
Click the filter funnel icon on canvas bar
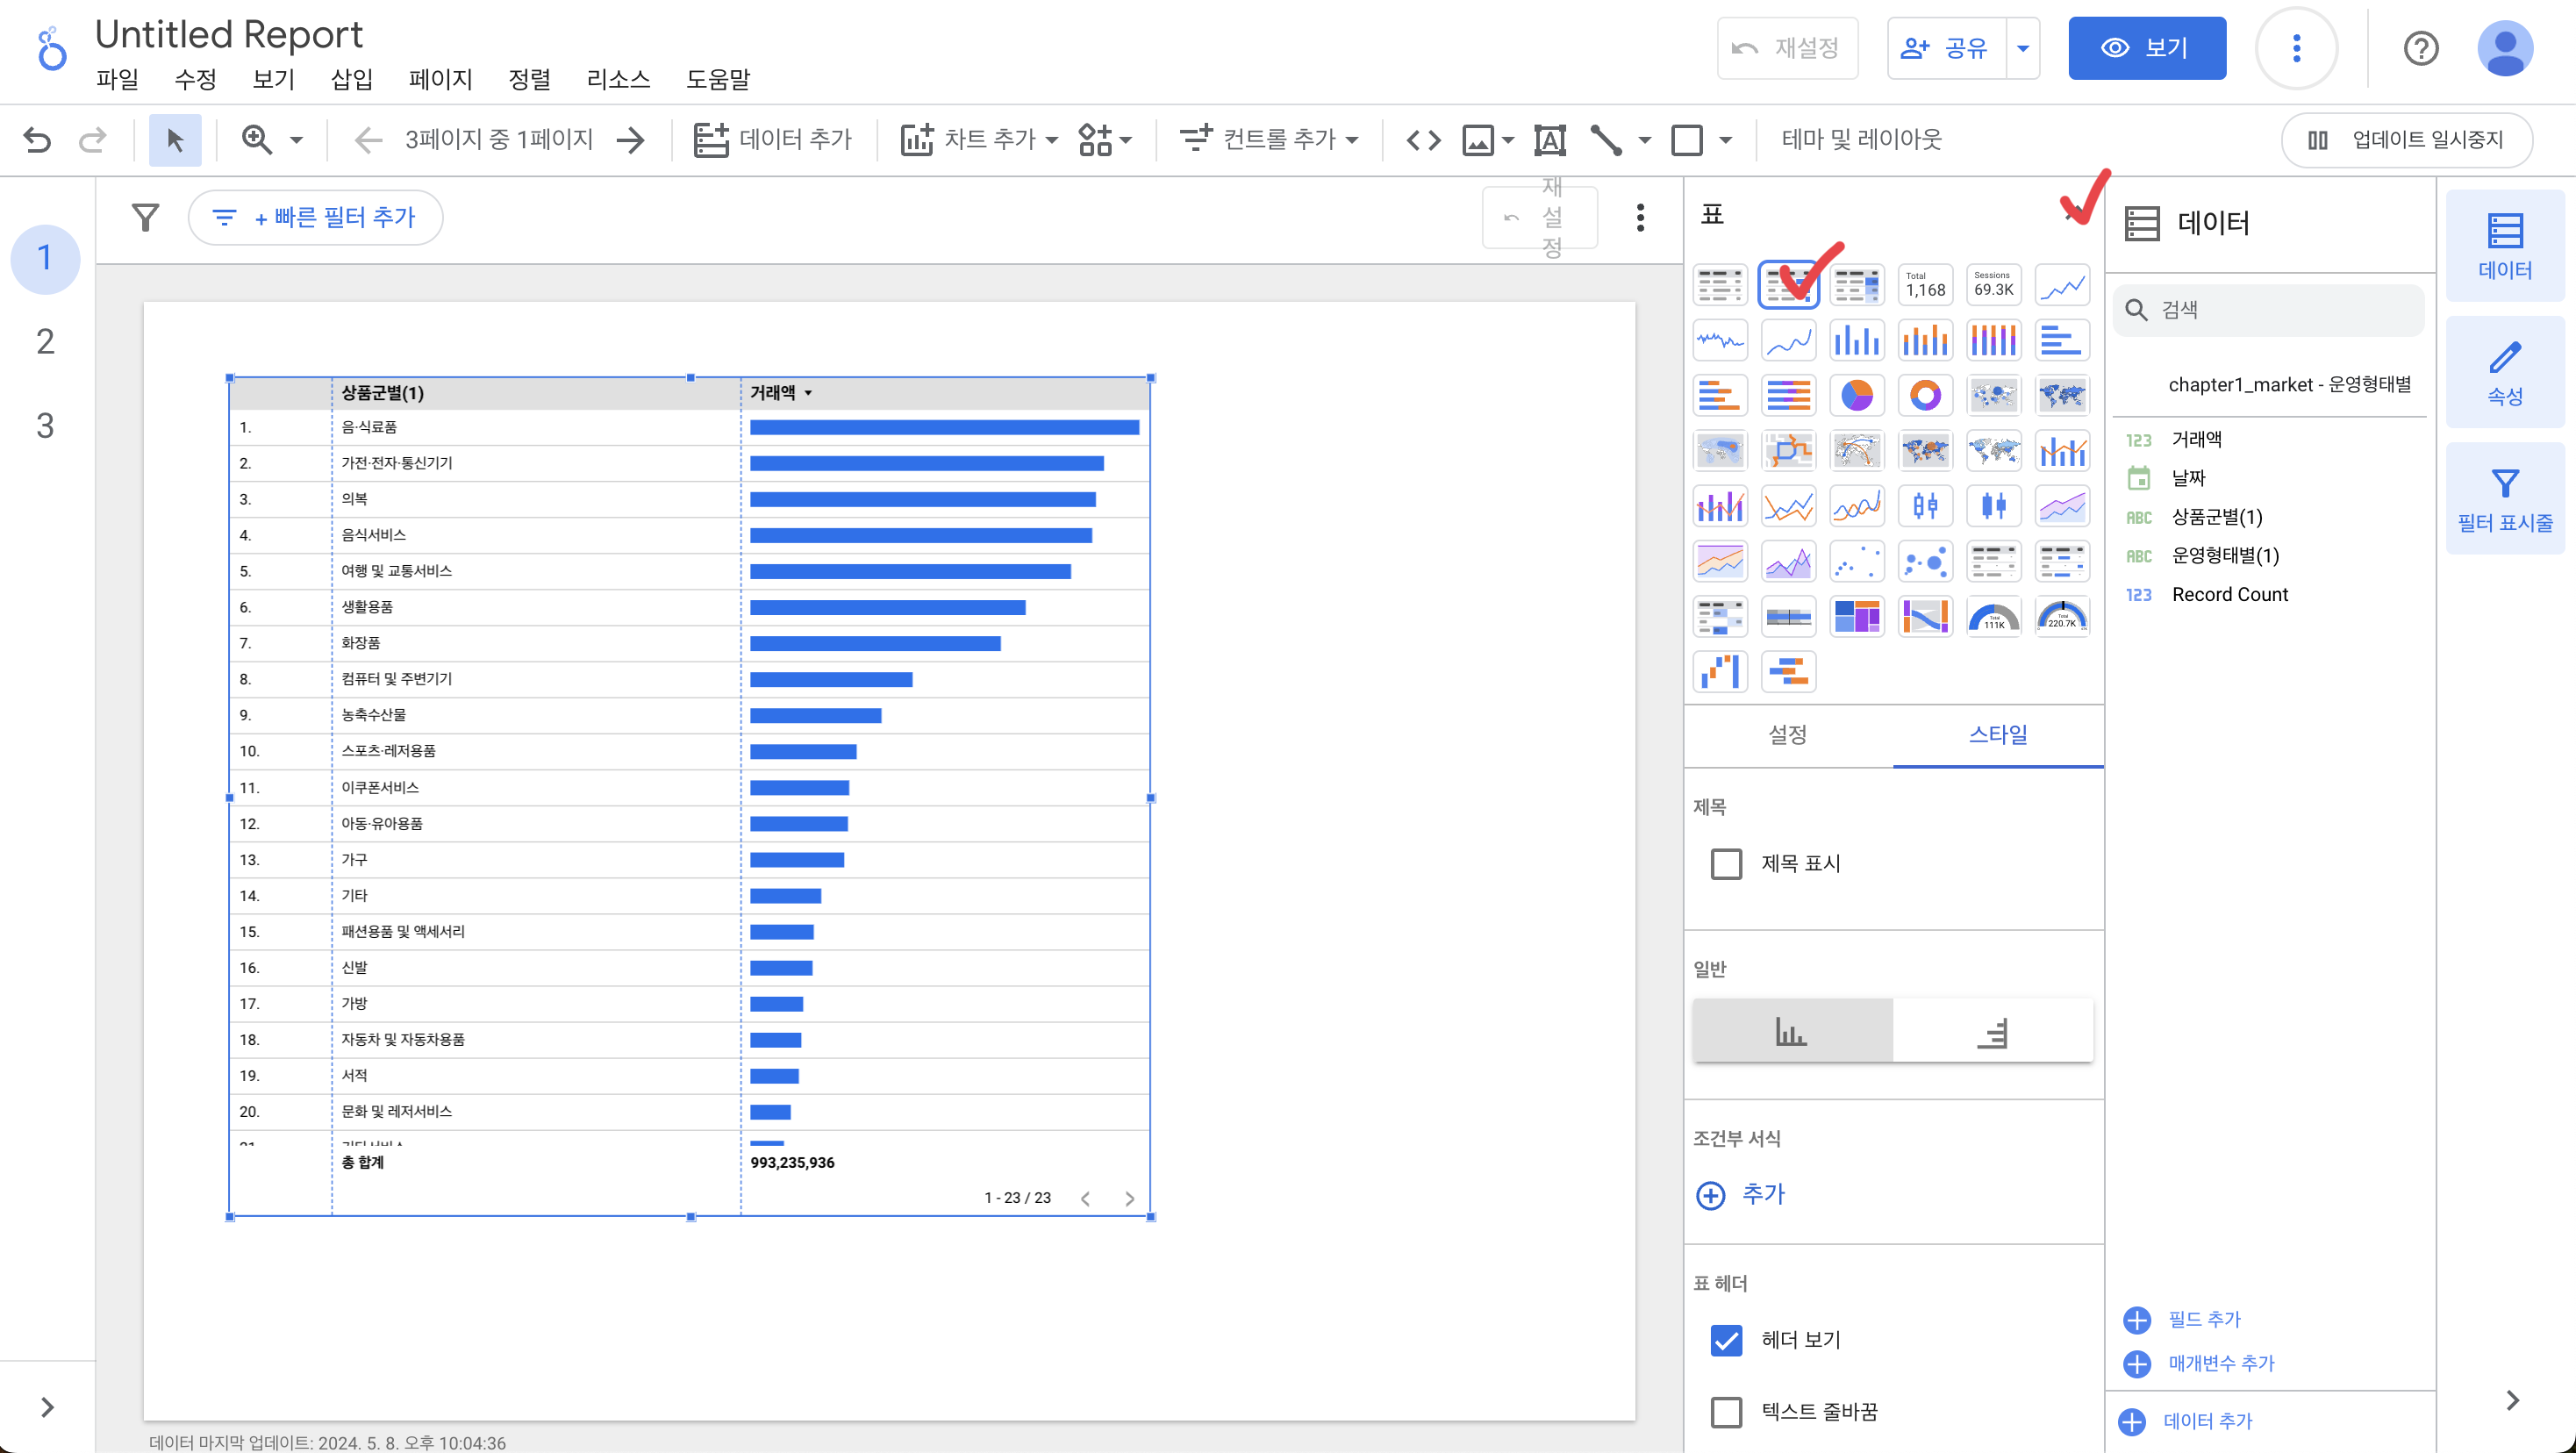146,217
